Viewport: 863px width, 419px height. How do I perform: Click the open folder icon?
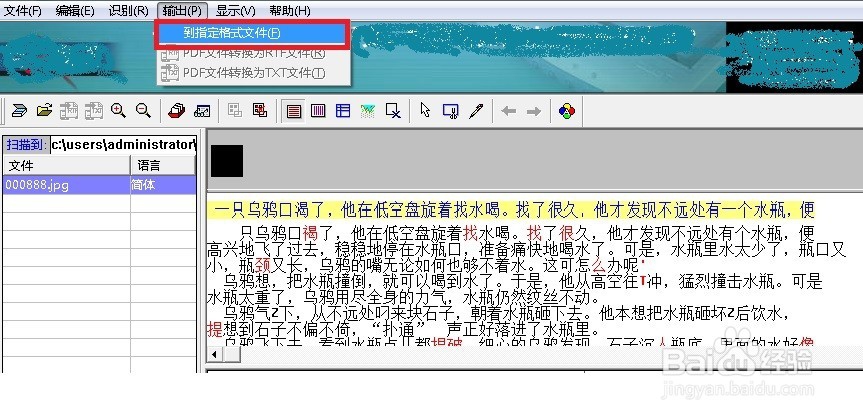[44, 111]
